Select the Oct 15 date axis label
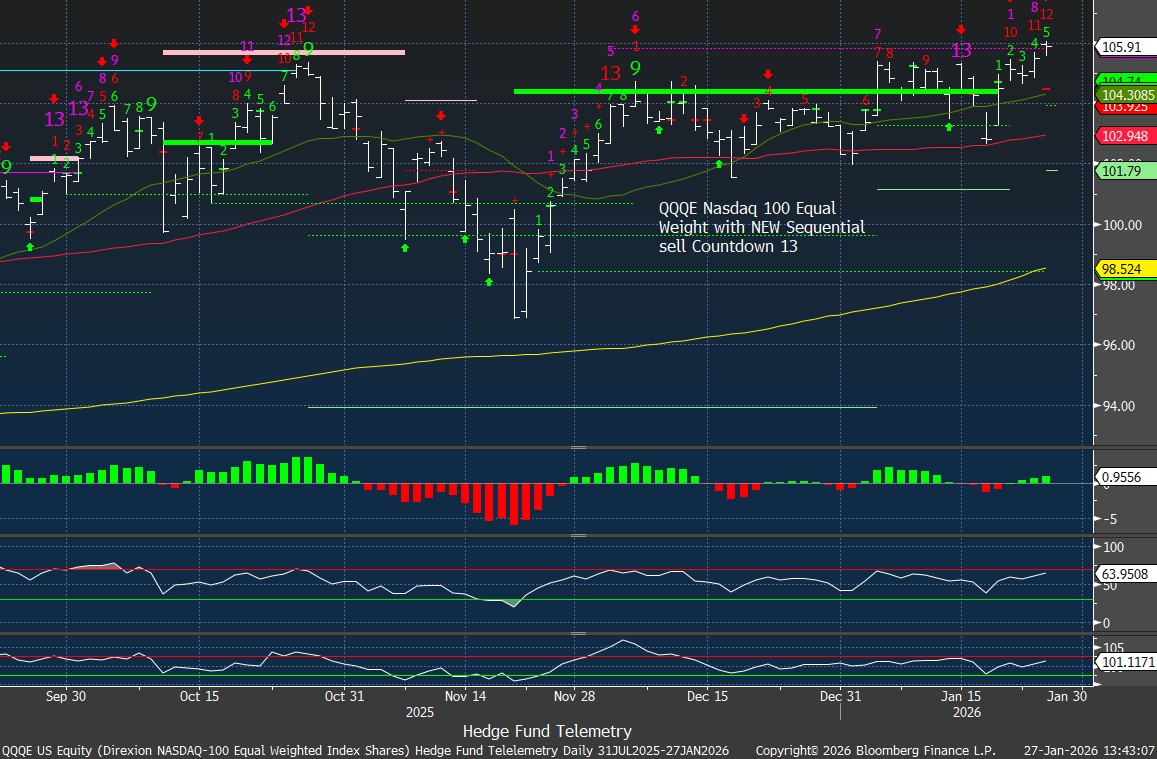1157x759 pixels. 199,696
